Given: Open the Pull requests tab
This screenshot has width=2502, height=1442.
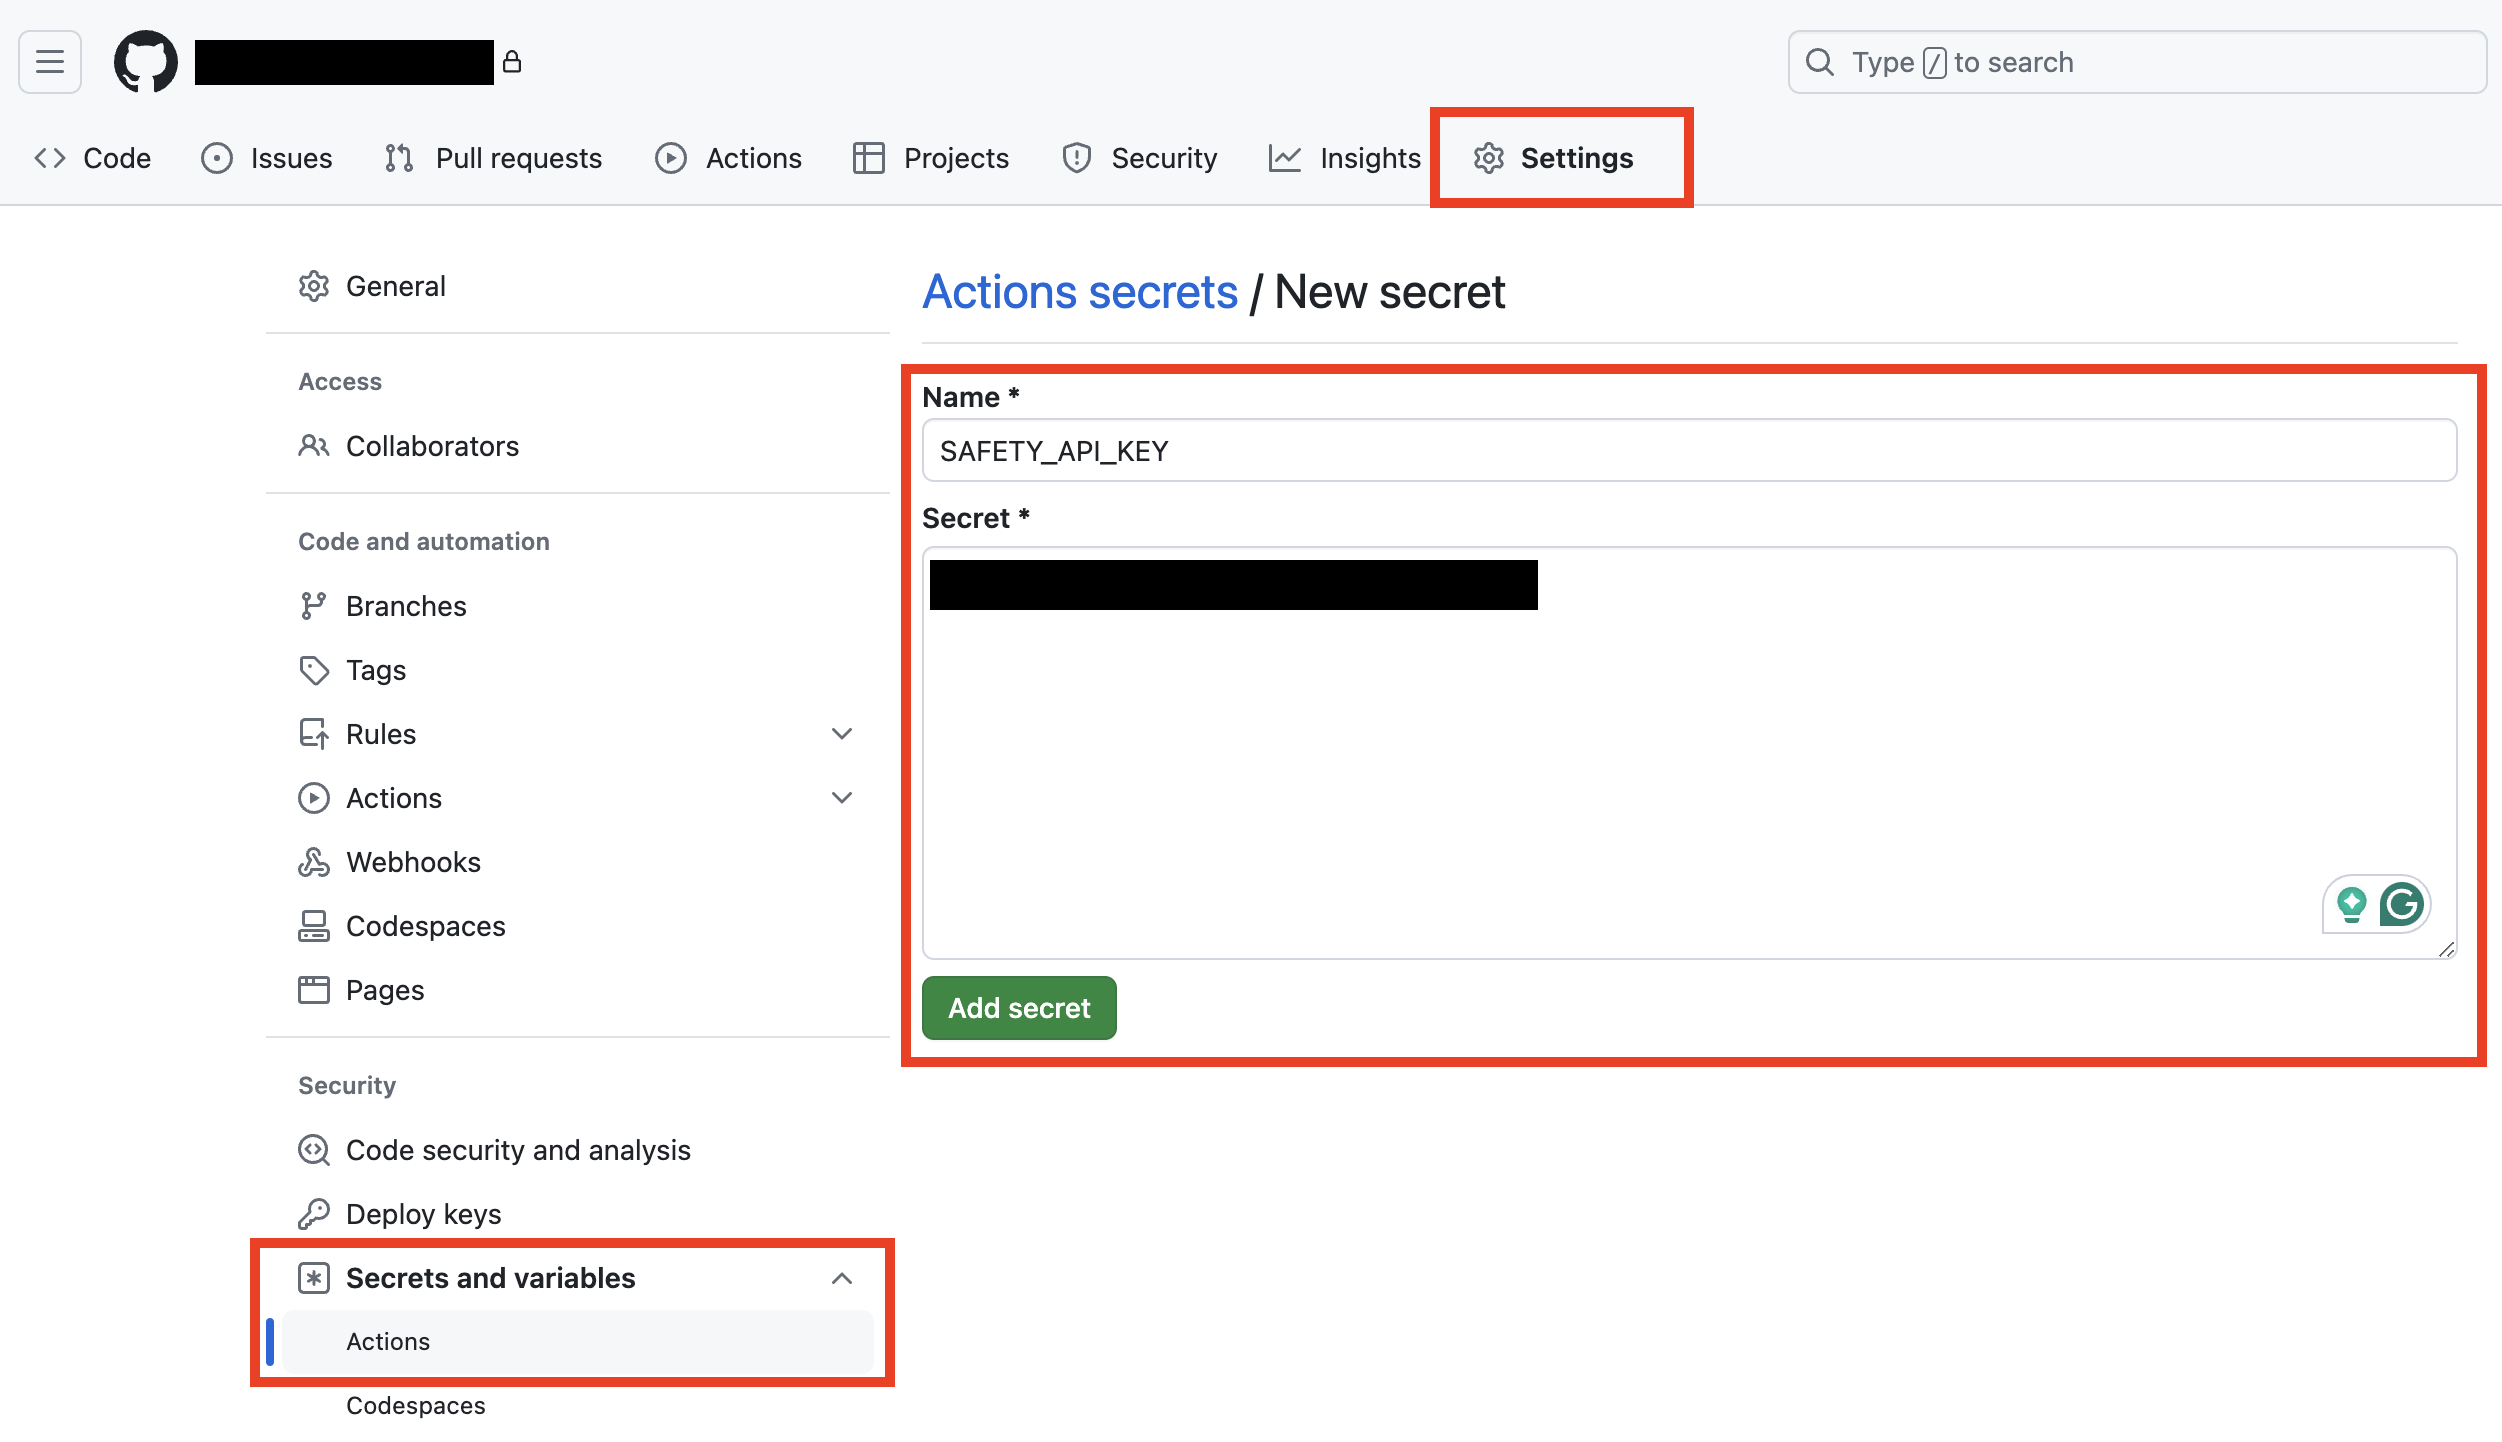Looking at the screenshot, I should point(494,158).
